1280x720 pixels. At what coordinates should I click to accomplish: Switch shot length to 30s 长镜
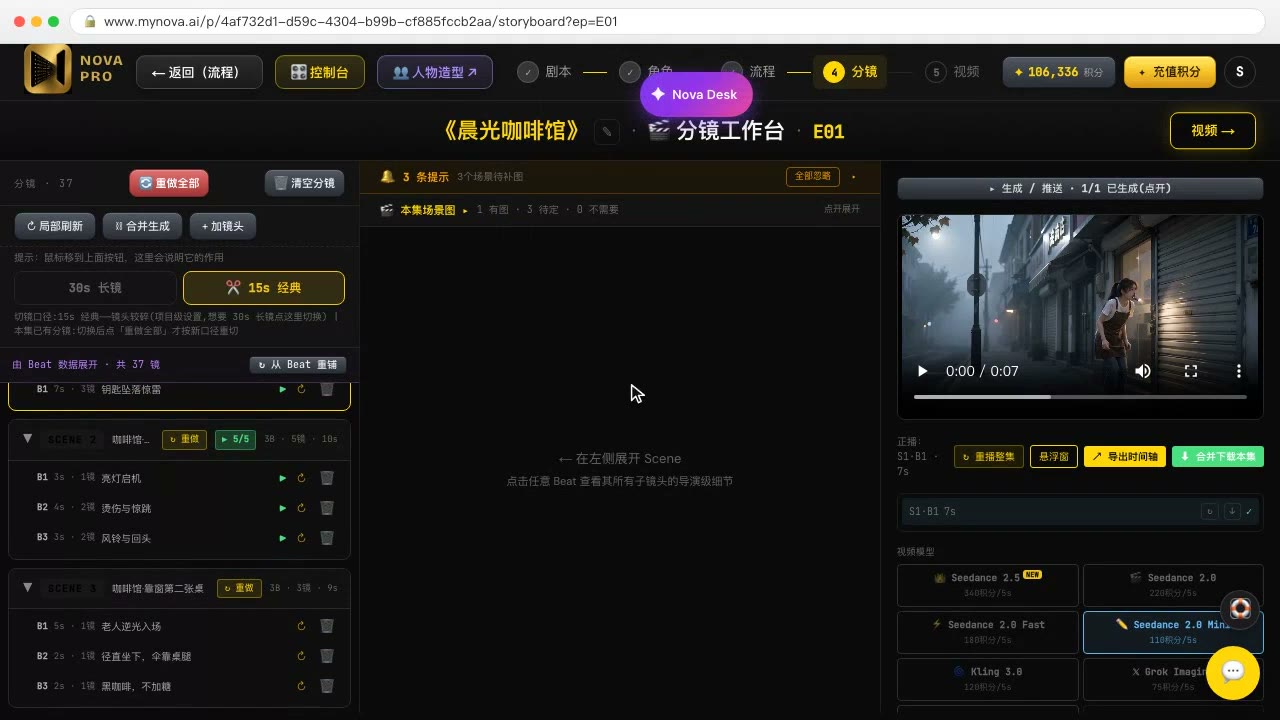(x=95, y=288)
